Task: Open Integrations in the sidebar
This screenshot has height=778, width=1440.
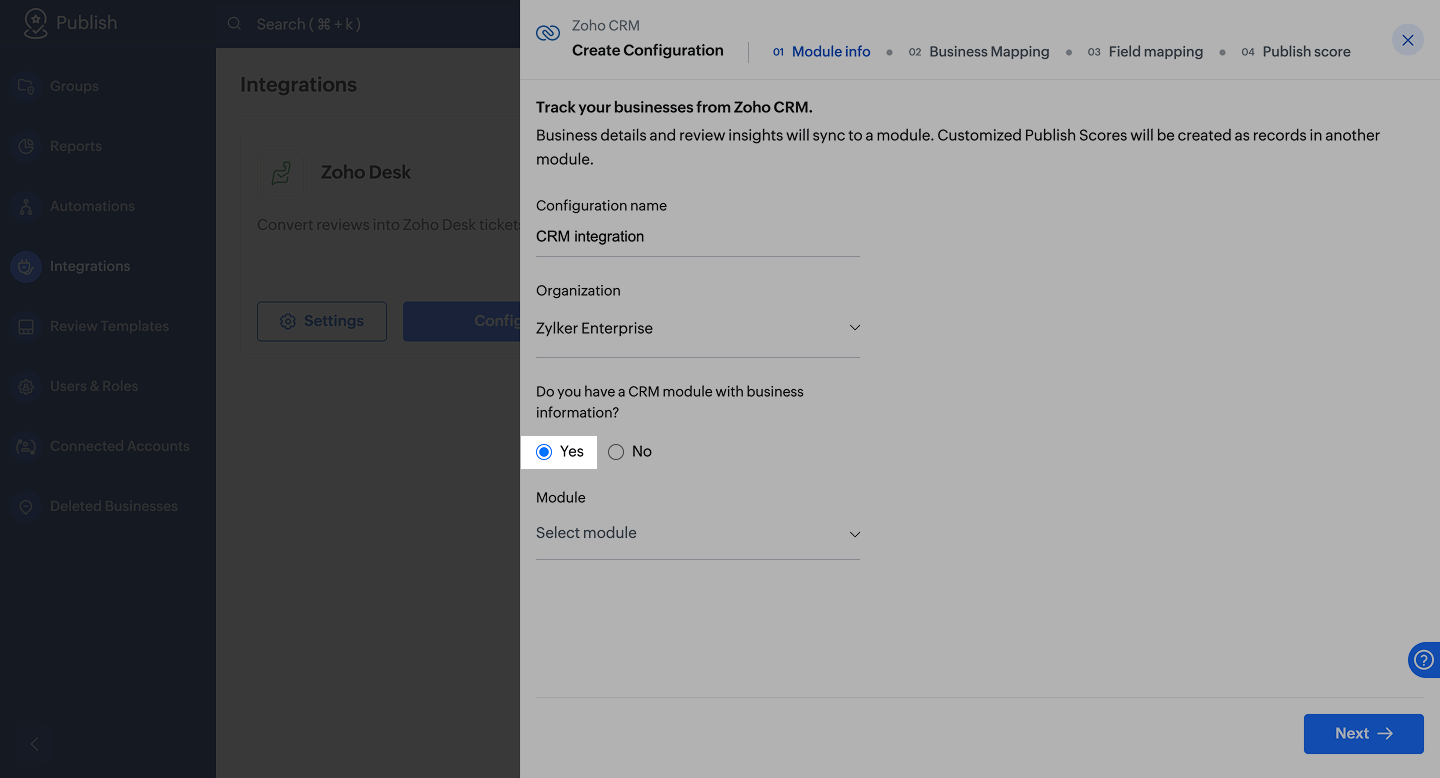Action: pos(90,266)
